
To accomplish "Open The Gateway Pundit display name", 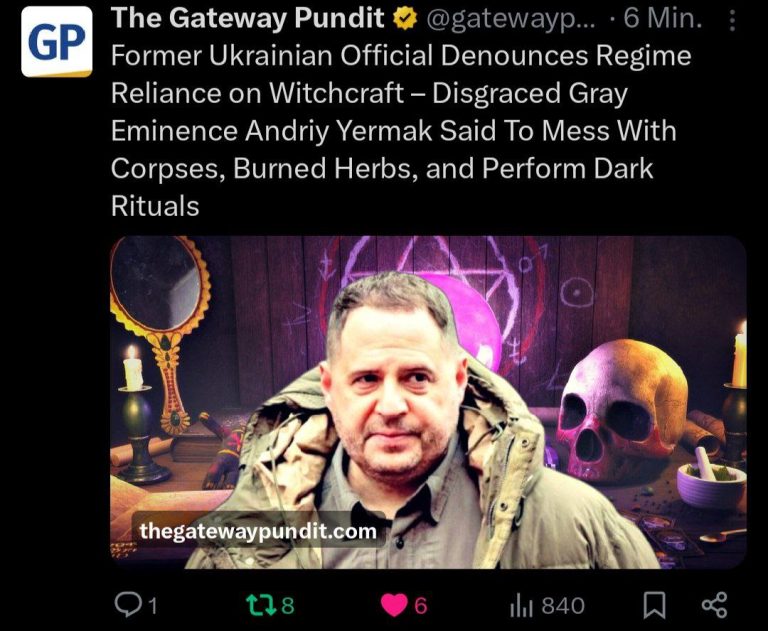I will (247, 18).
